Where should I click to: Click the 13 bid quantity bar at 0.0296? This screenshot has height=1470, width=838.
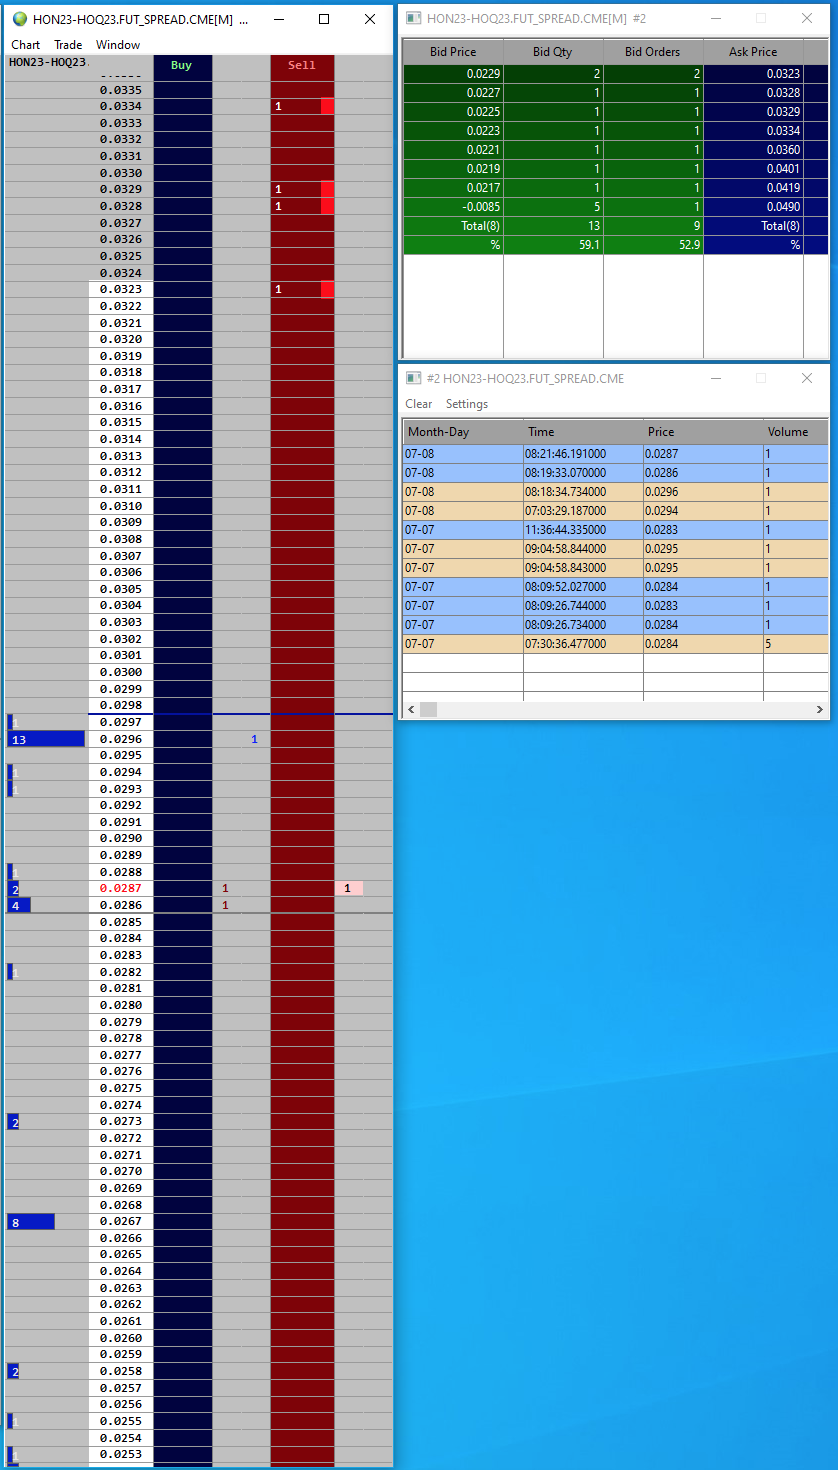(x=46, y=739)
